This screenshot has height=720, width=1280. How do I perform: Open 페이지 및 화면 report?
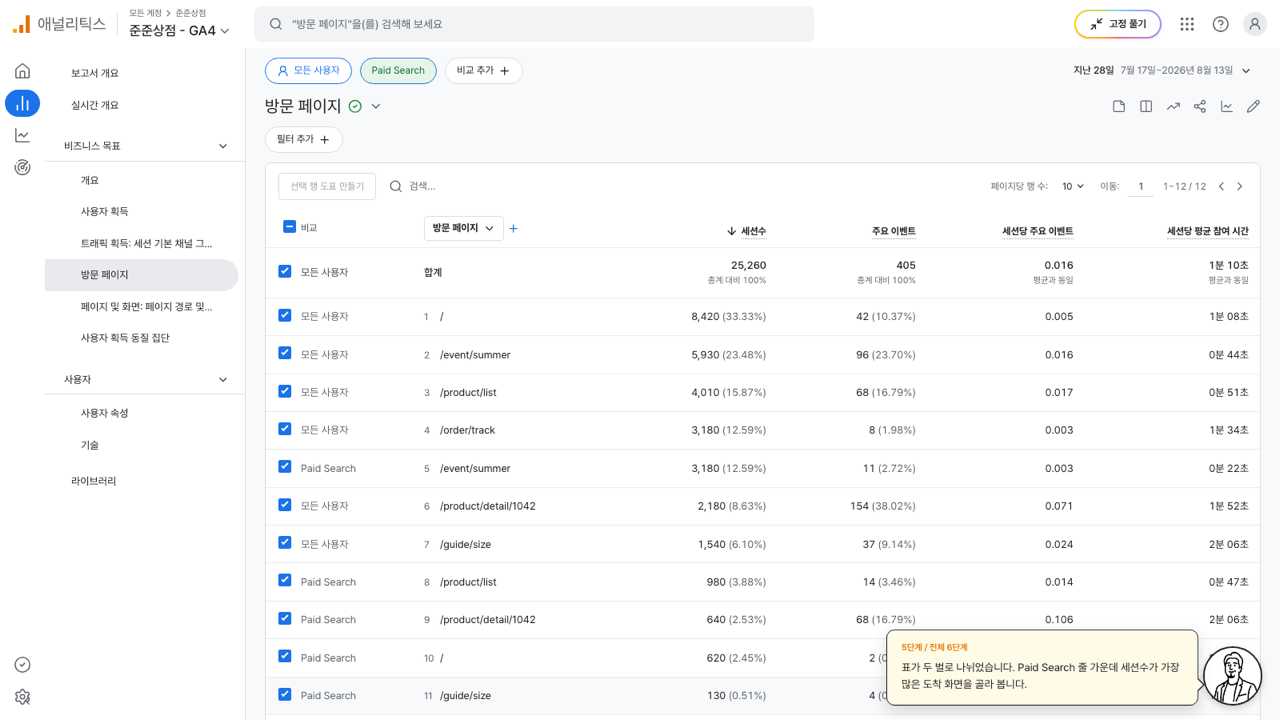[x=147, y=307]
